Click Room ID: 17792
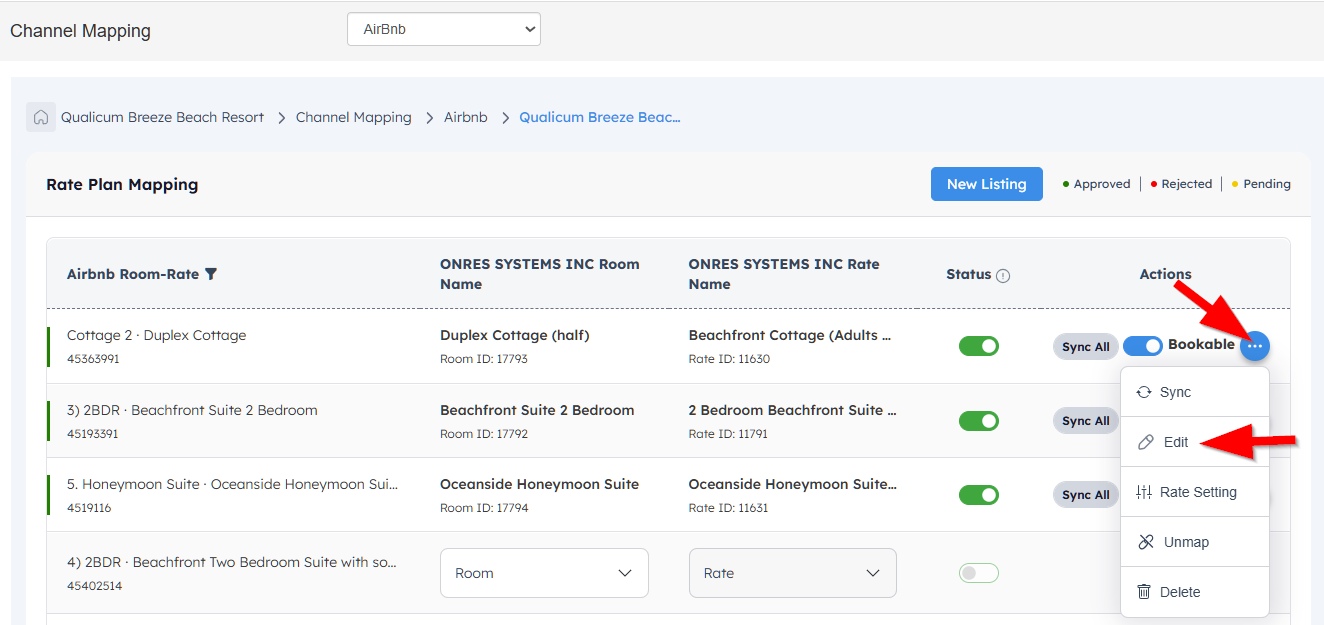The width and height of the screenshot is (1324, 625). [484, 434]
